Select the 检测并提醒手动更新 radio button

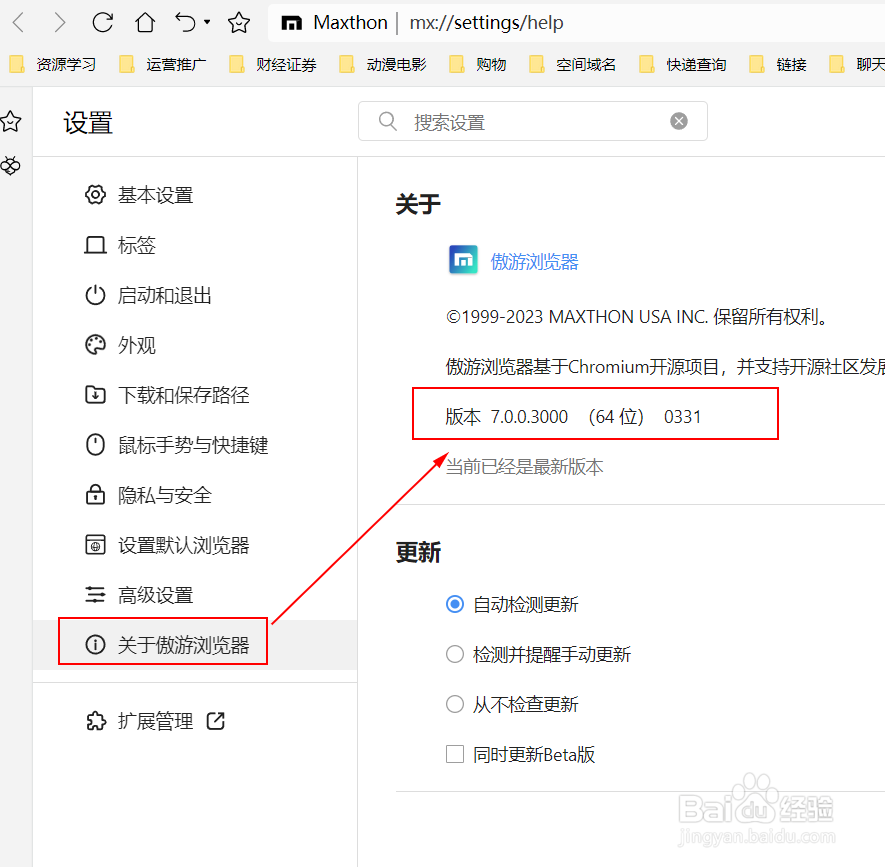click(x=455, y=655)
